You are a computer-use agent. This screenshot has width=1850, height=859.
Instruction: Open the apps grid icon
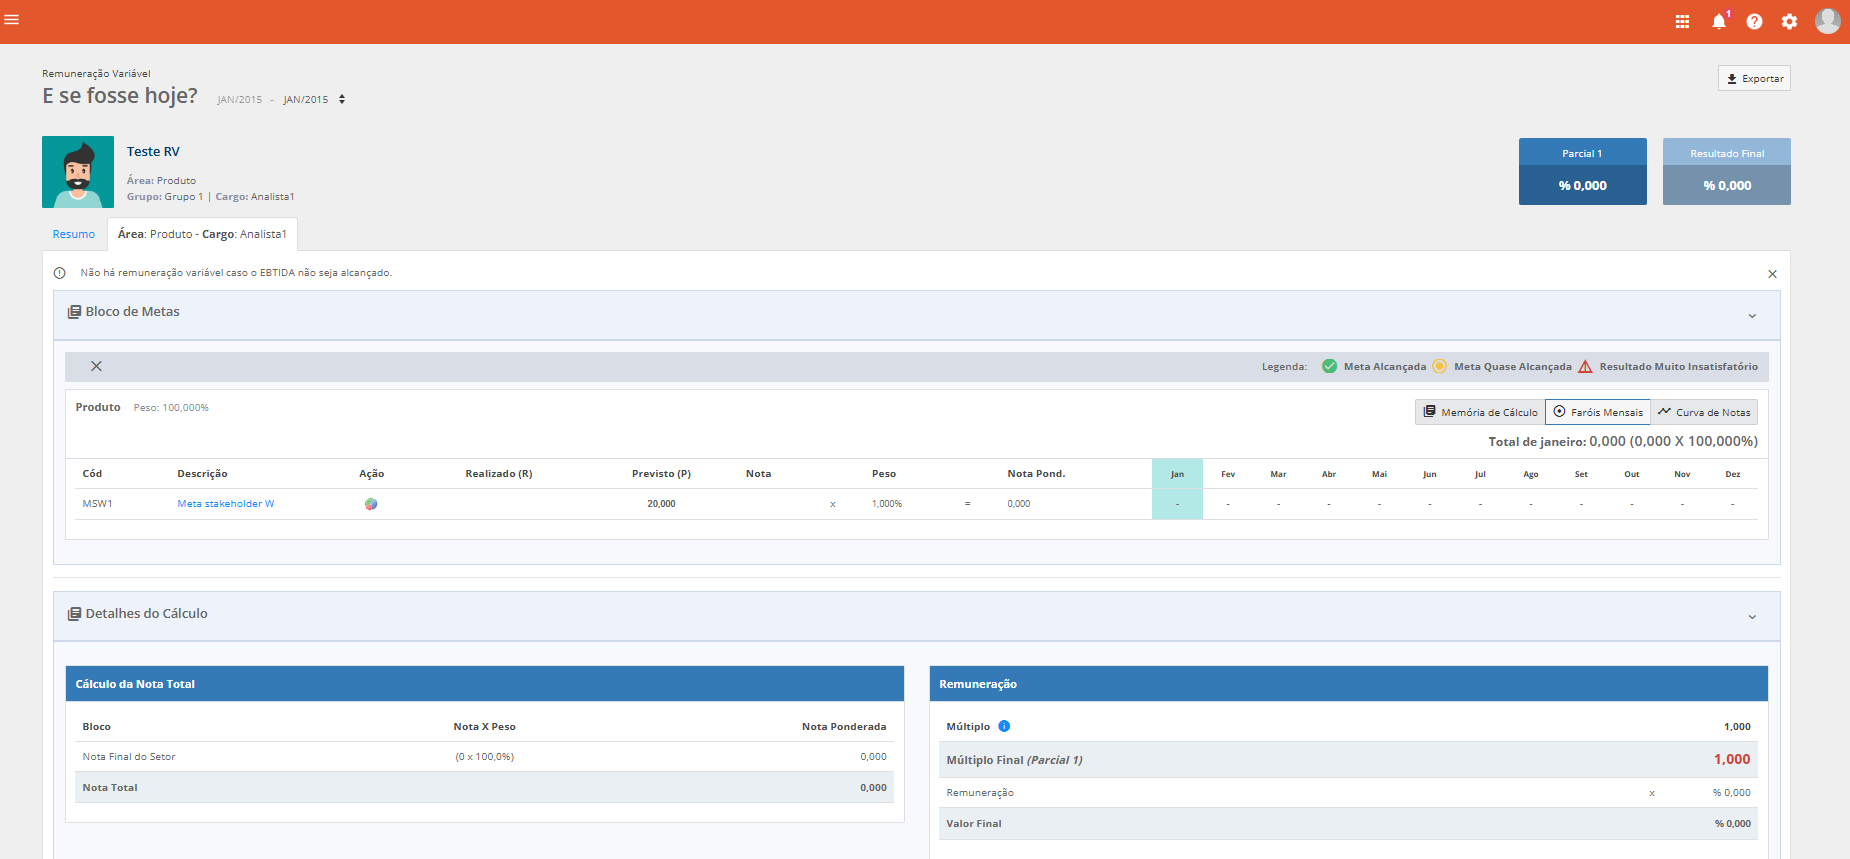pos(1682,21)
